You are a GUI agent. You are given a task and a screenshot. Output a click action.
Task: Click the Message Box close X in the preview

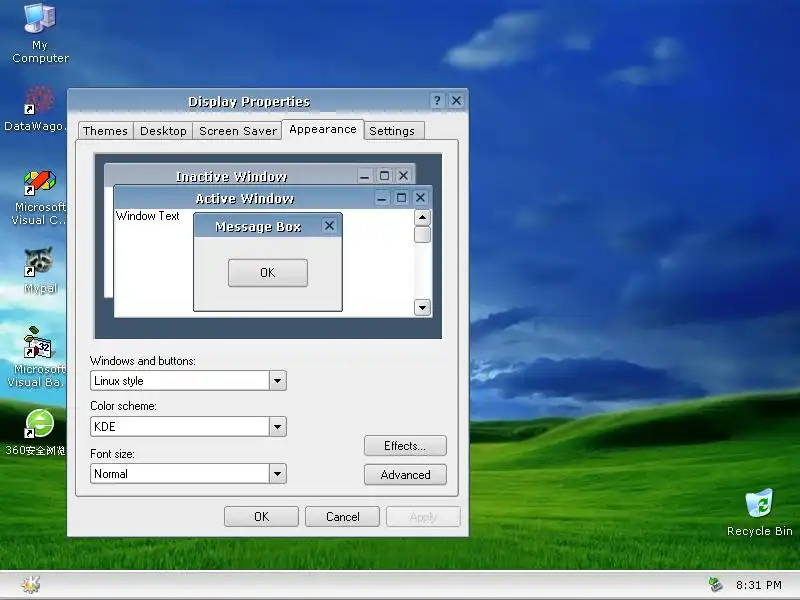tap(330, 226)
